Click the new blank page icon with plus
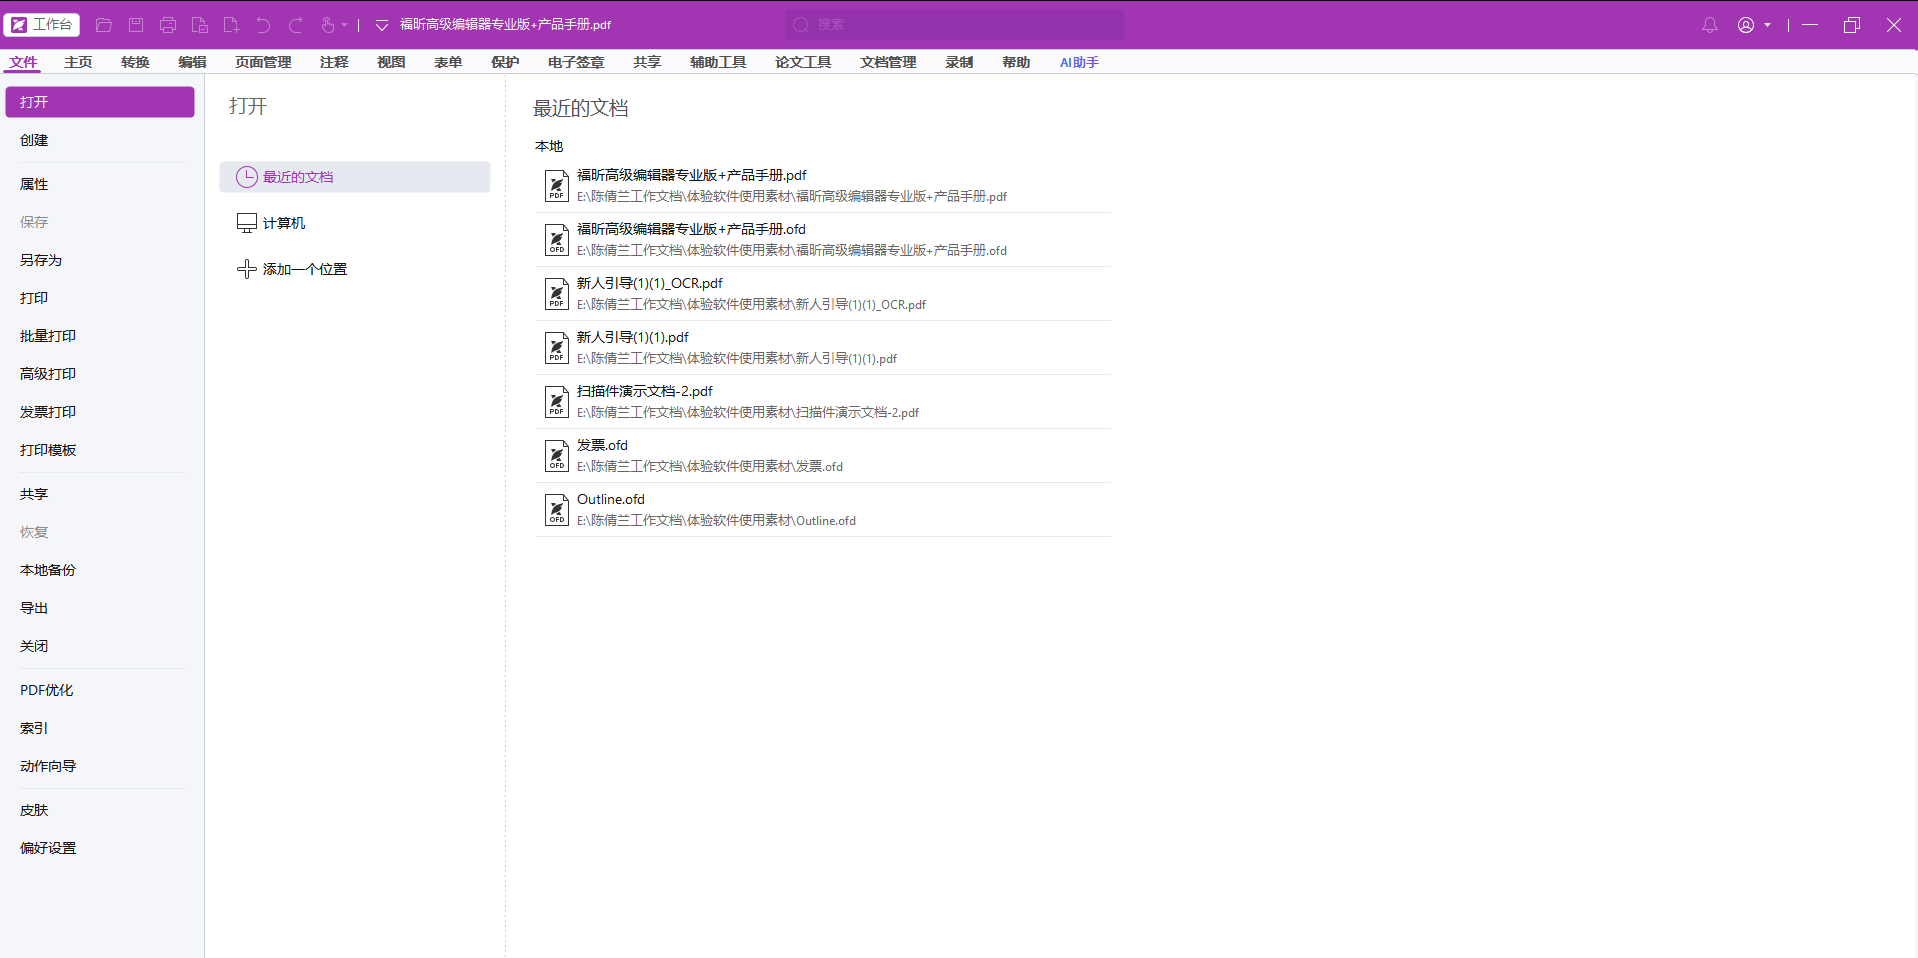 pyautogui.click(x=232, y=25)
